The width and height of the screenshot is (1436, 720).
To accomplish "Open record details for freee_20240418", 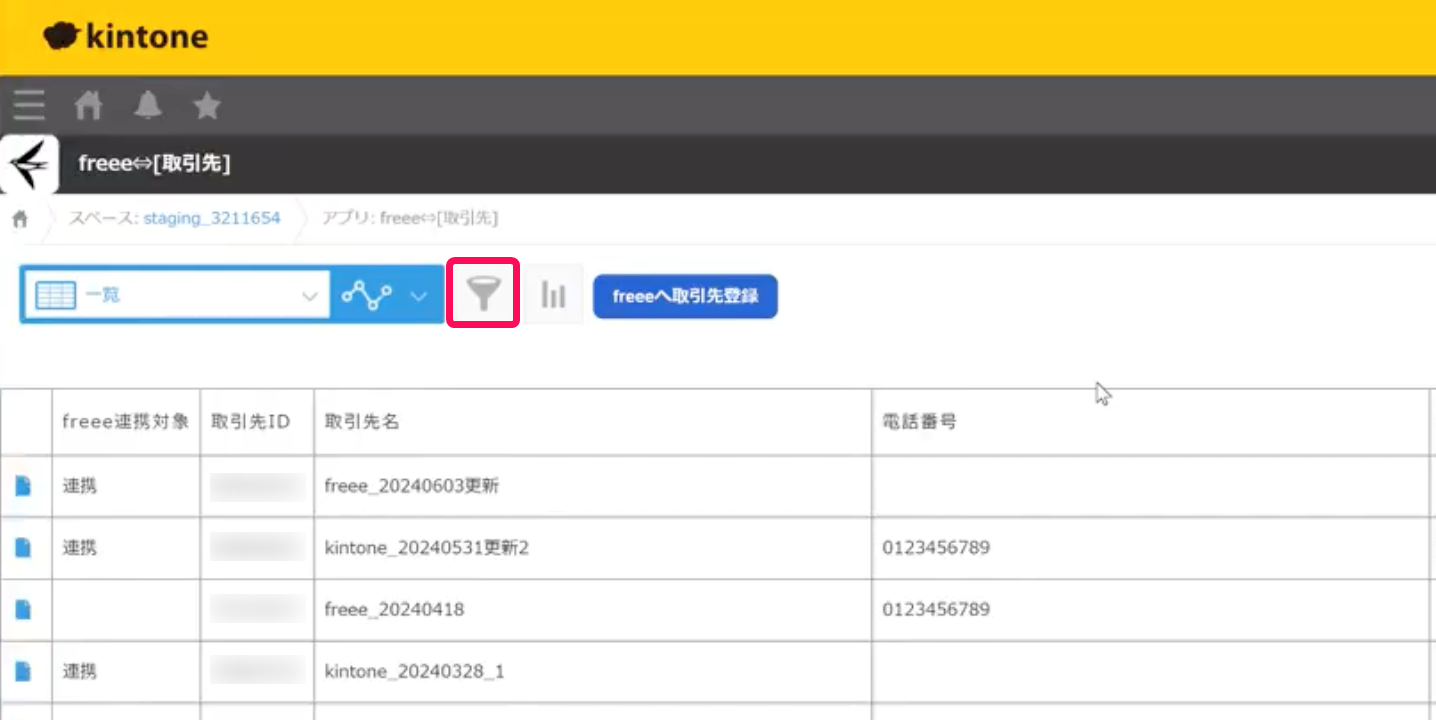I will [x=23, y=609].
